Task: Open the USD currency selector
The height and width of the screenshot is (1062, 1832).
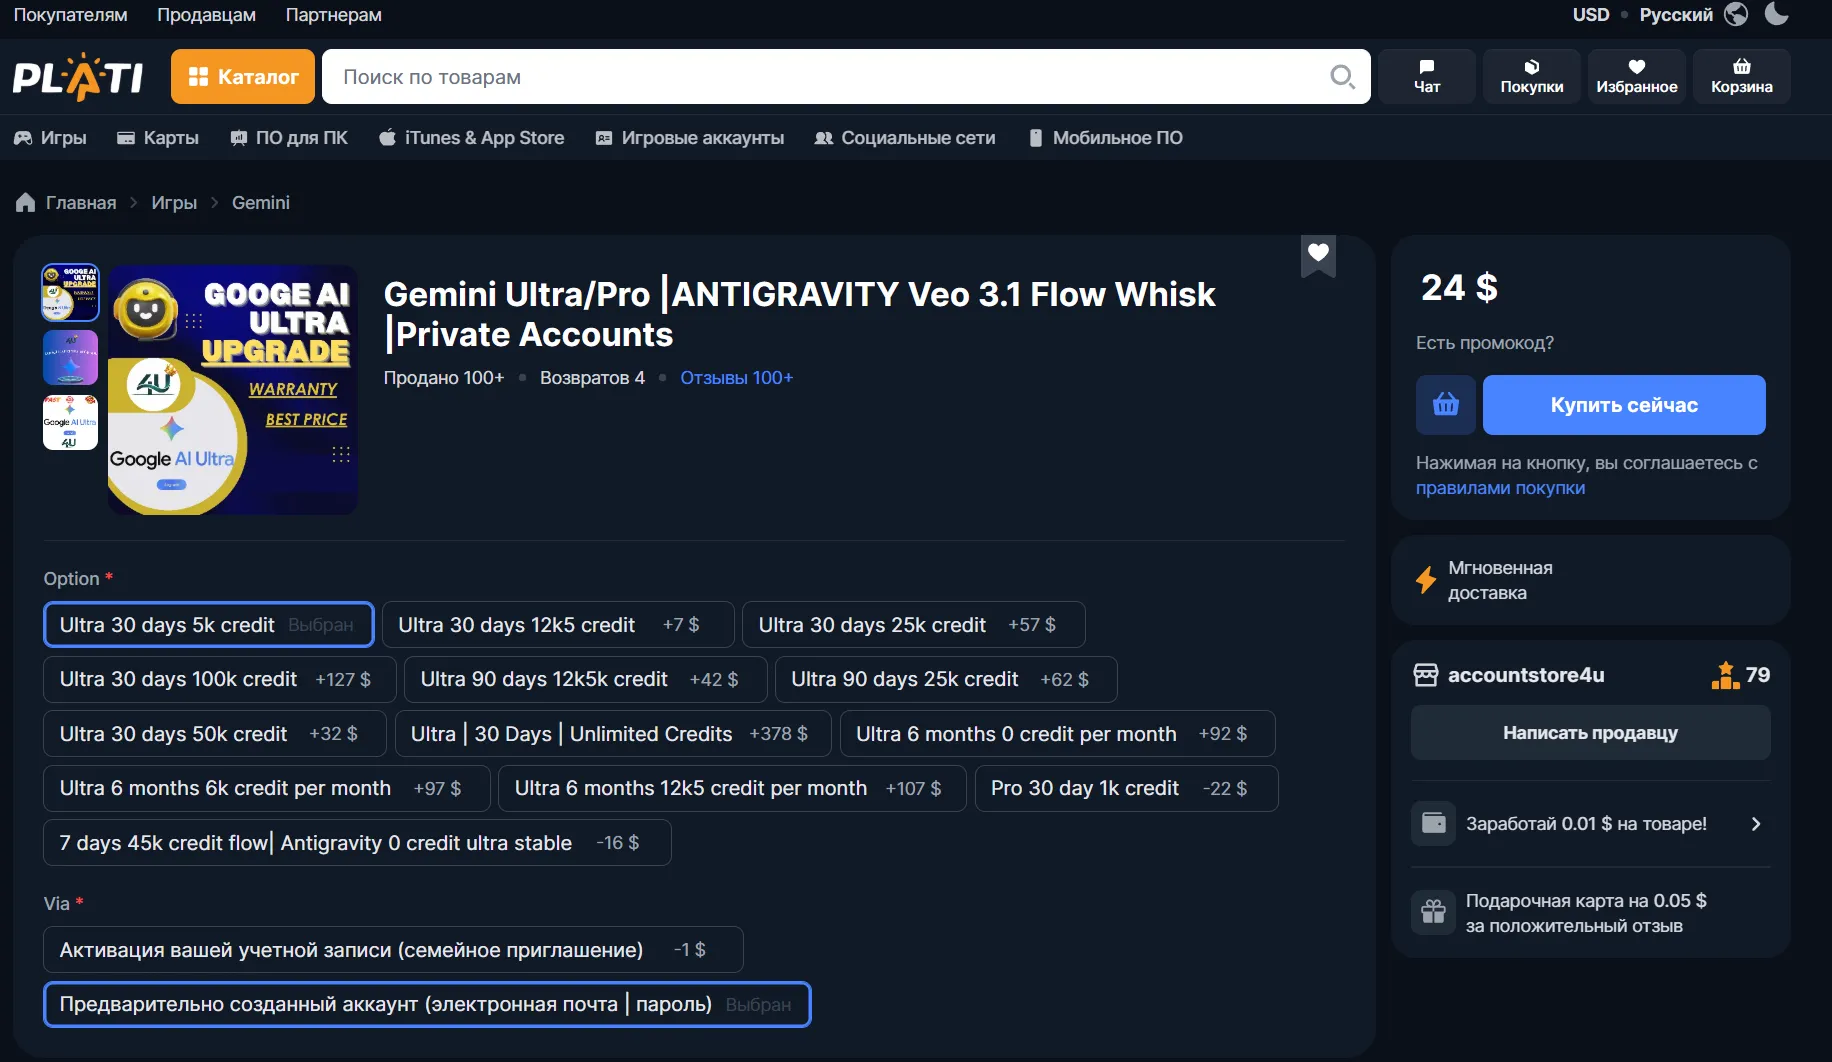Action: pos(1590,15)
